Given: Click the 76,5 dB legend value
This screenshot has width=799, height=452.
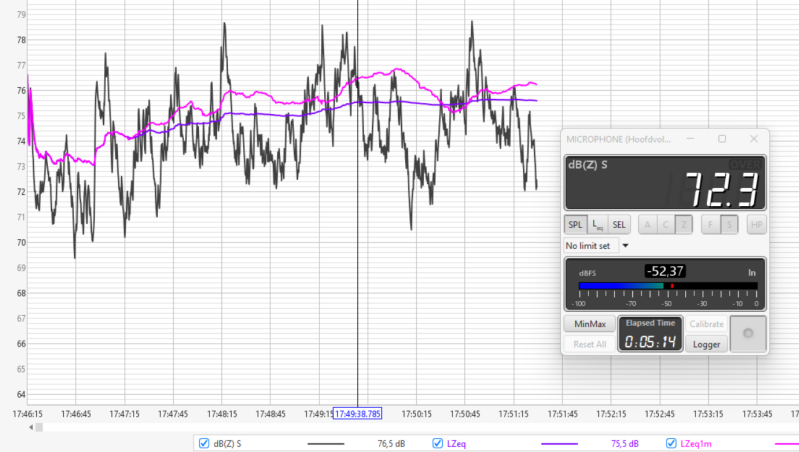Looking at the screenshot, I should 391,444.
